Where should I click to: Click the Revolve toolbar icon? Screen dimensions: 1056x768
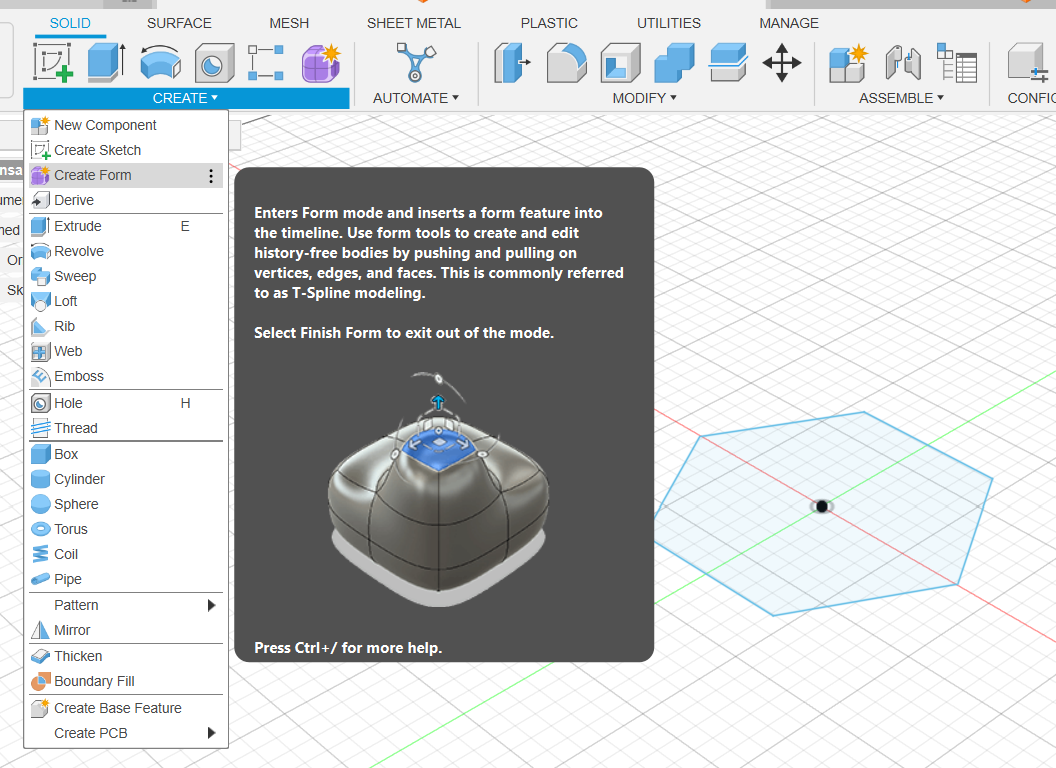click(x=160, y=63)
